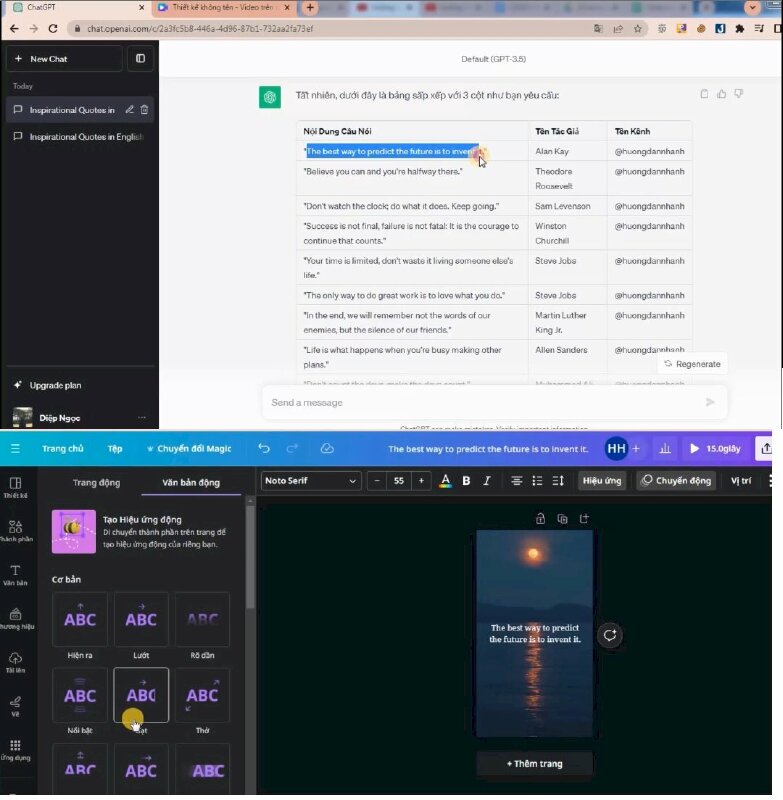
Task: Open the text color picker
Action: tap(445, 481)
